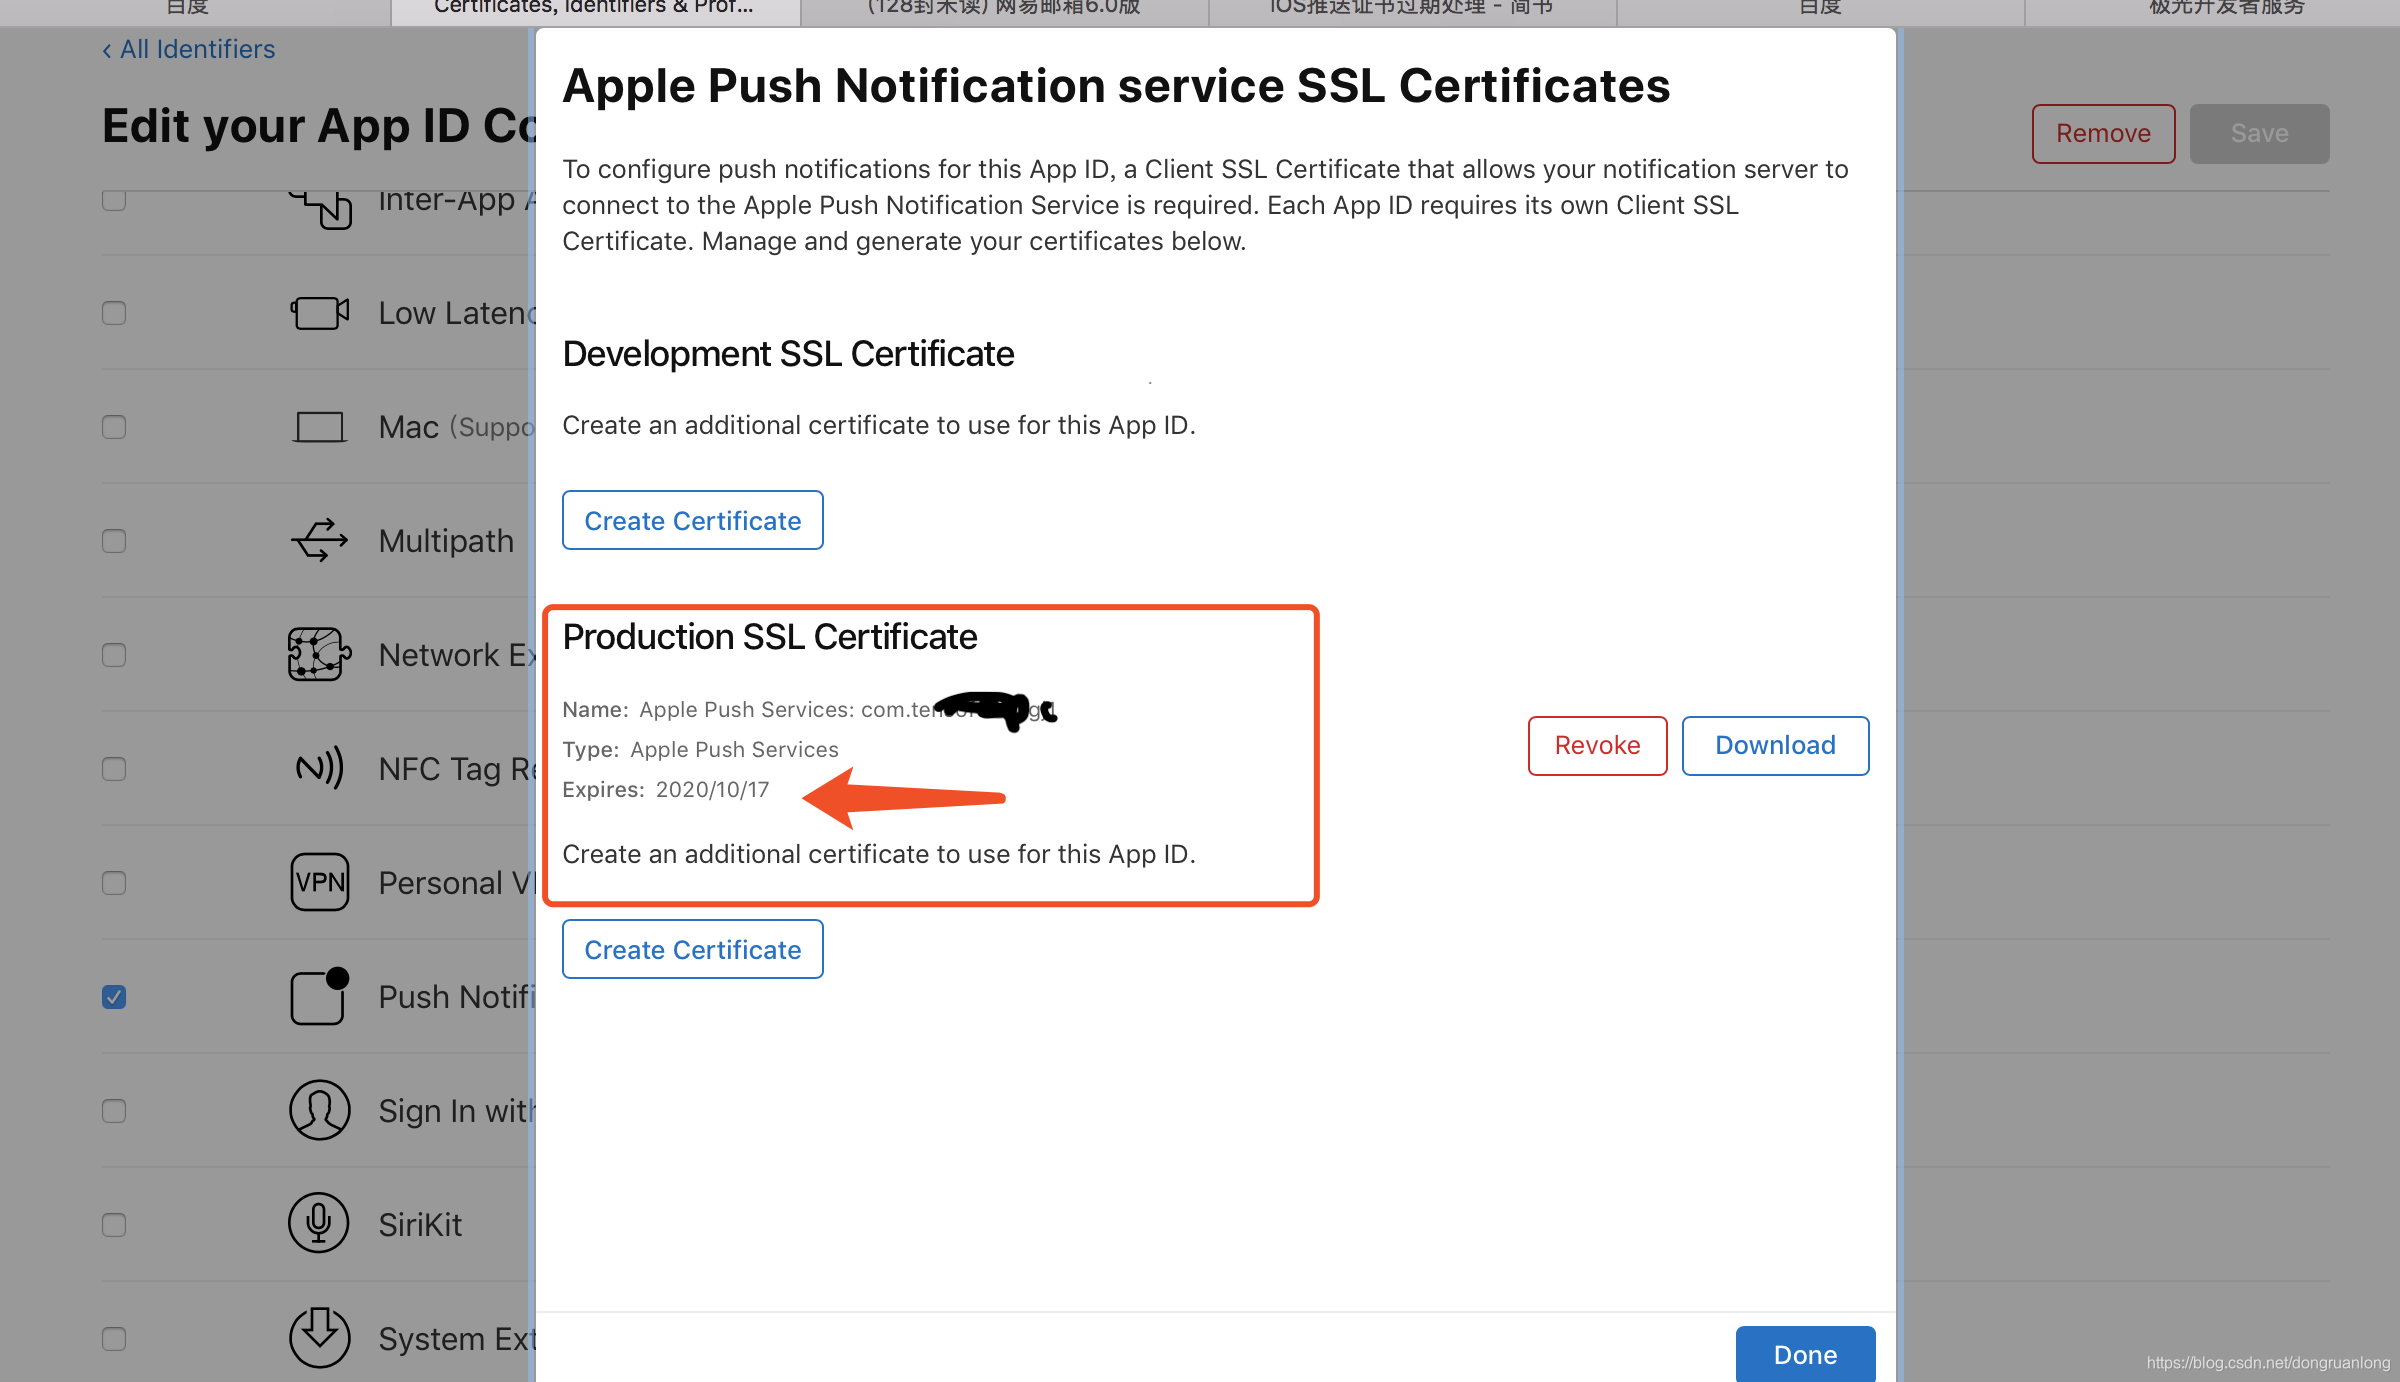Click the Push Notifications icon
This screenshot has height=1382, width=2400.
click(319, 996)
